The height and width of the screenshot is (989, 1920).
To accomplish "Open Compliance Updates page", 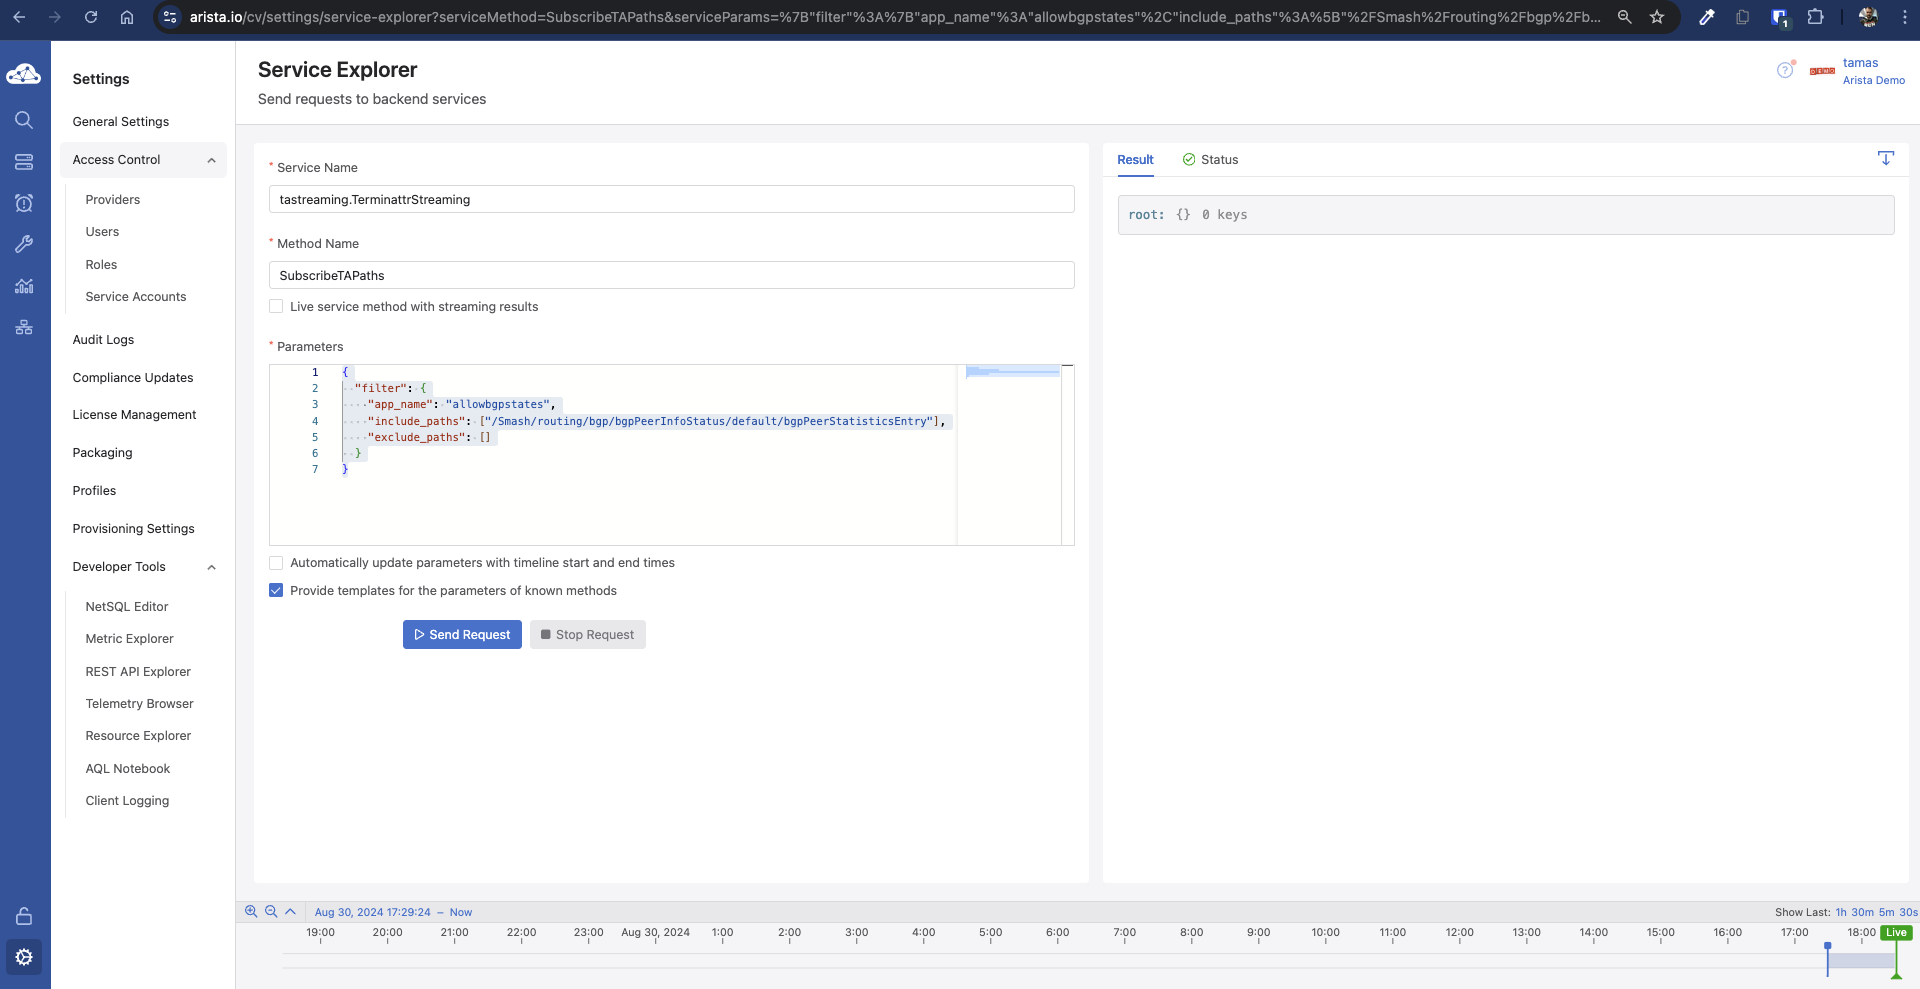I will (x=133, y=378).
